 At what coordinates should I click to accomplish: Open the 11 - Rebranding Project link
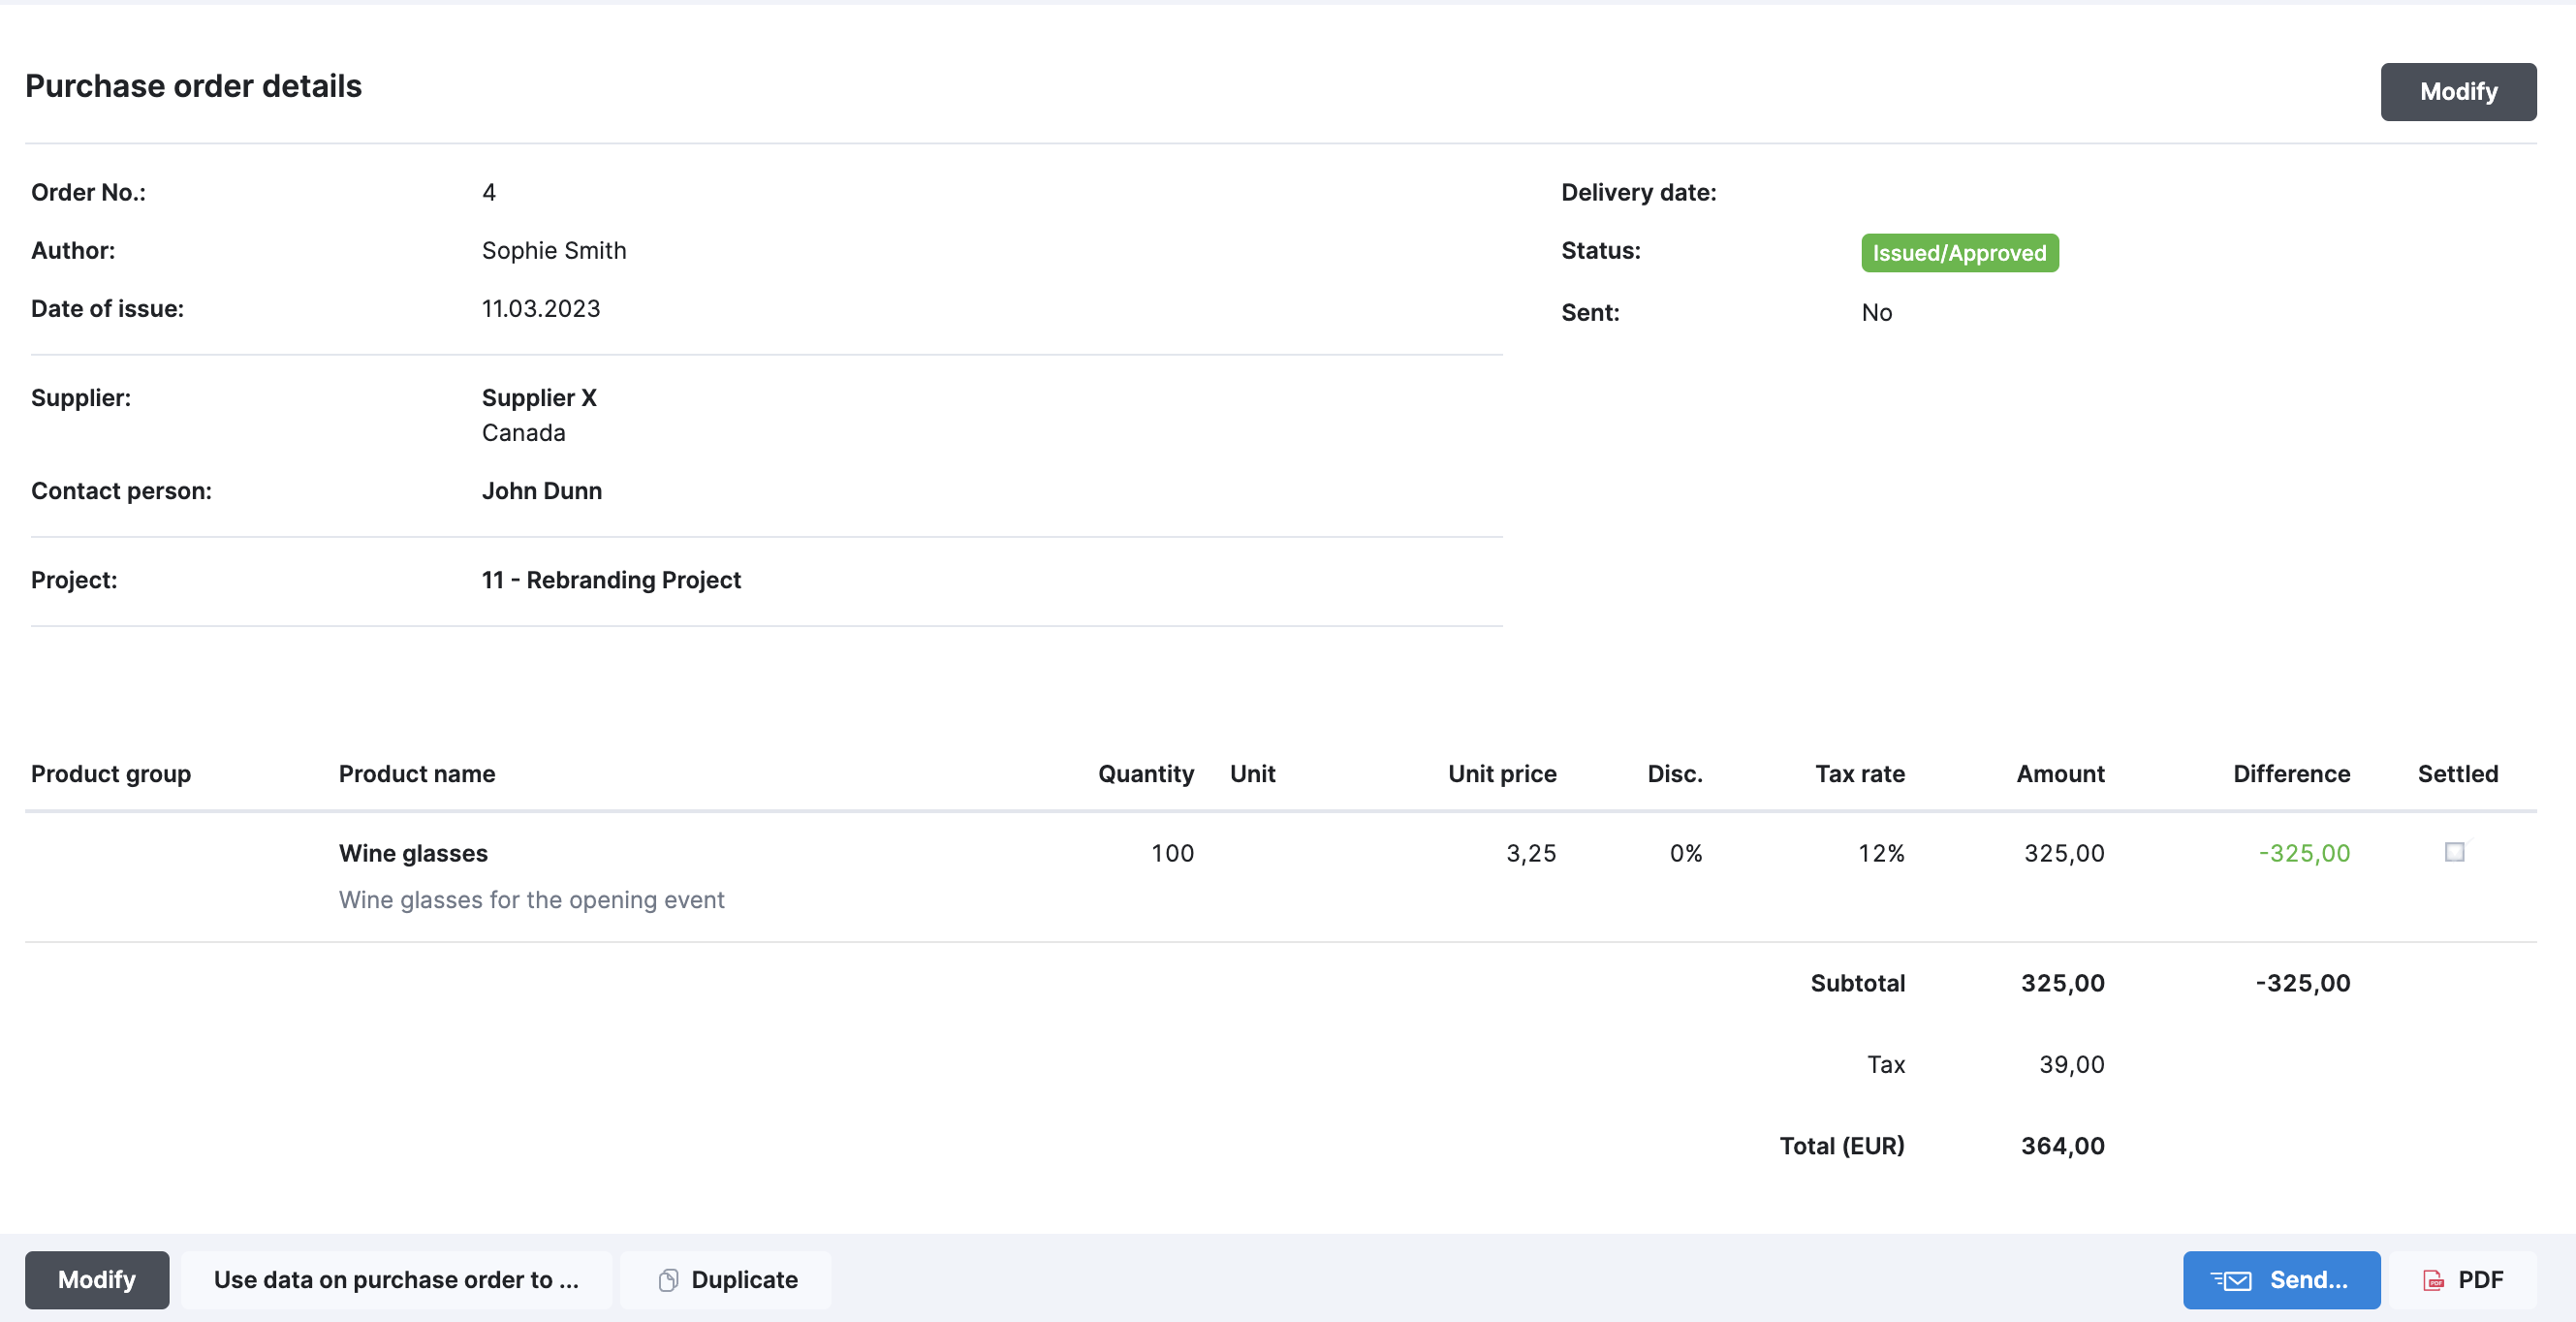tap(610, 579)
